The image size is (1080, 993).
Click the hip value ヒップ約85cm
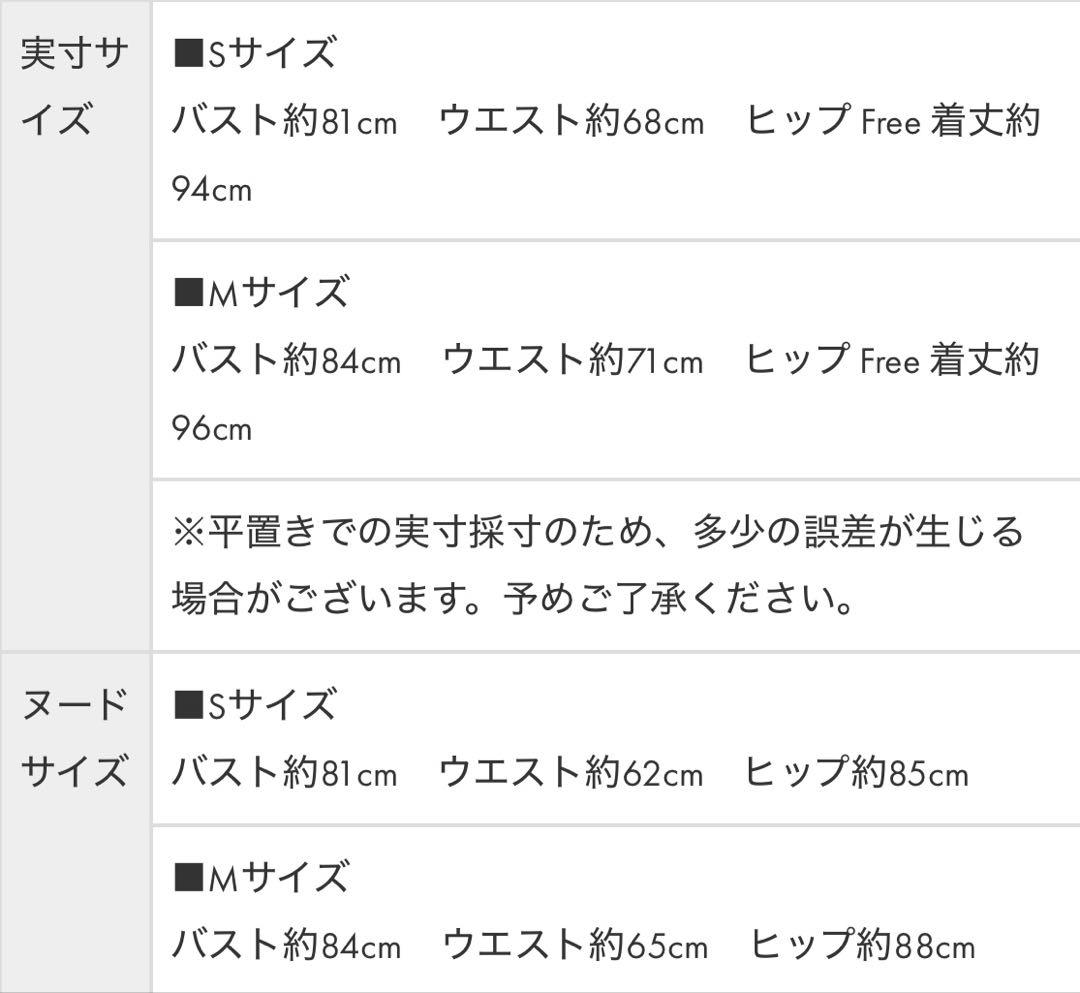tap(857, 774)
